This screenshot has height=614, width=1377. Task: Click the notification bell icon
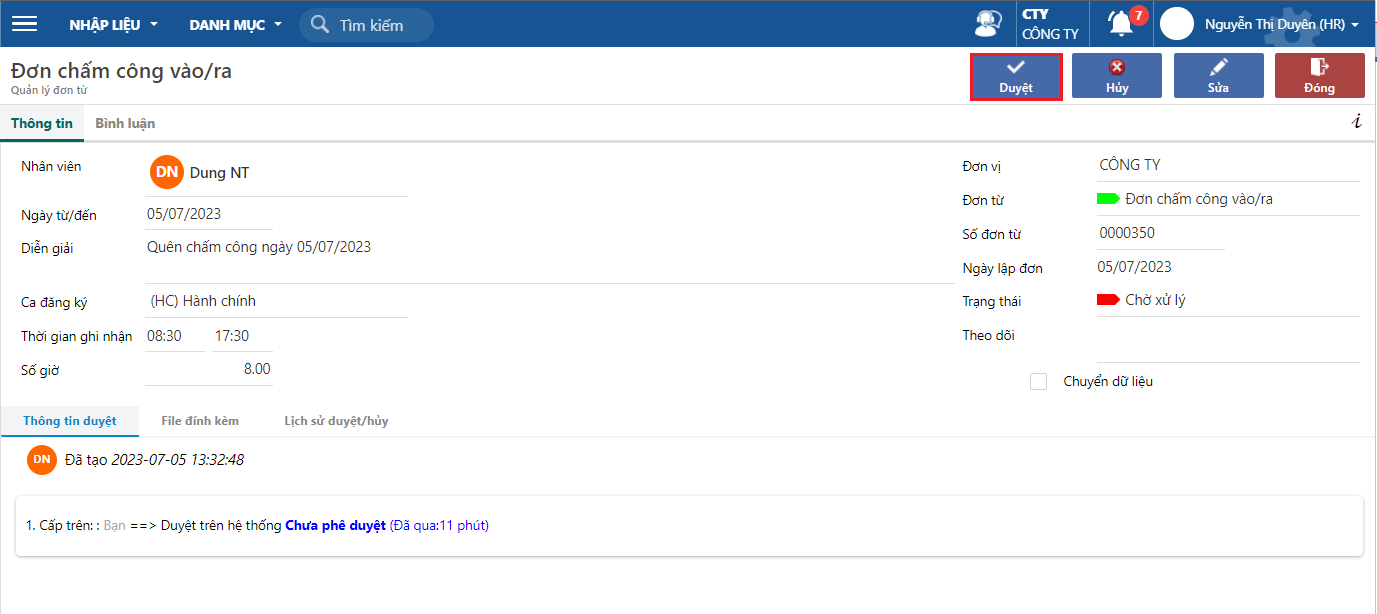[x=1121, y=23]
